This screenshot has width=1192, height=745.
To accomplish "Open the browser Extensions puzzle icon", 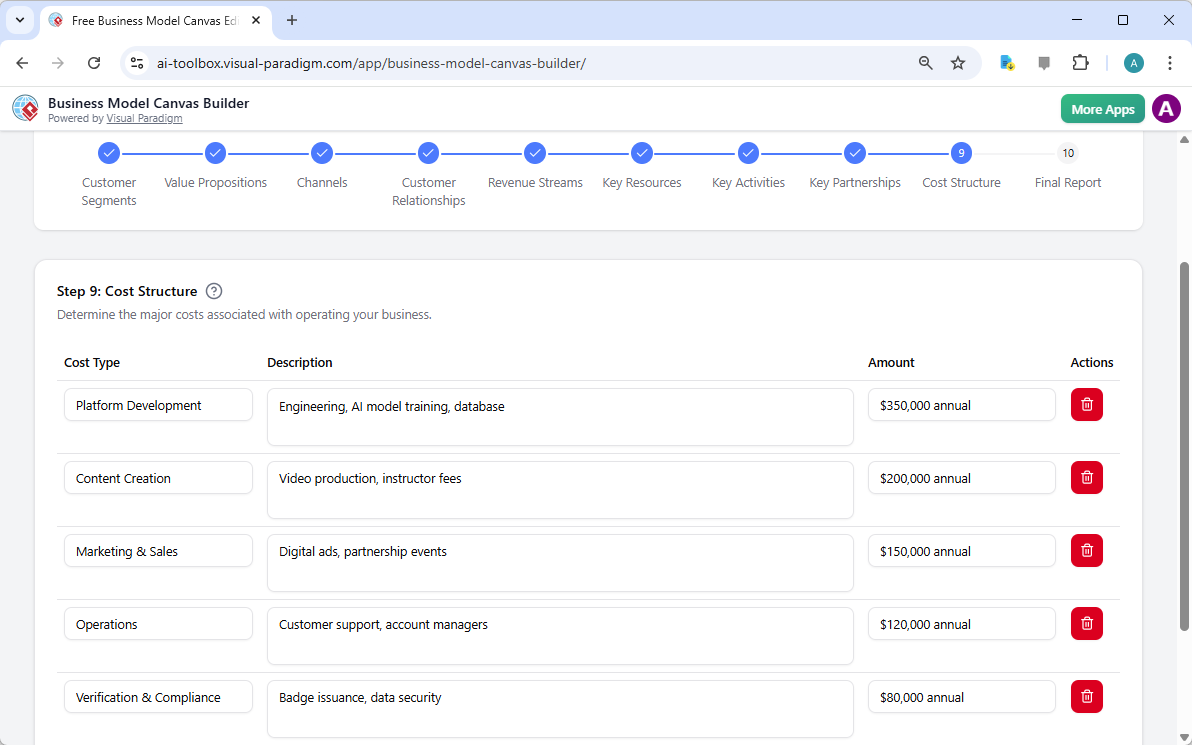I will coord(1080,63).
